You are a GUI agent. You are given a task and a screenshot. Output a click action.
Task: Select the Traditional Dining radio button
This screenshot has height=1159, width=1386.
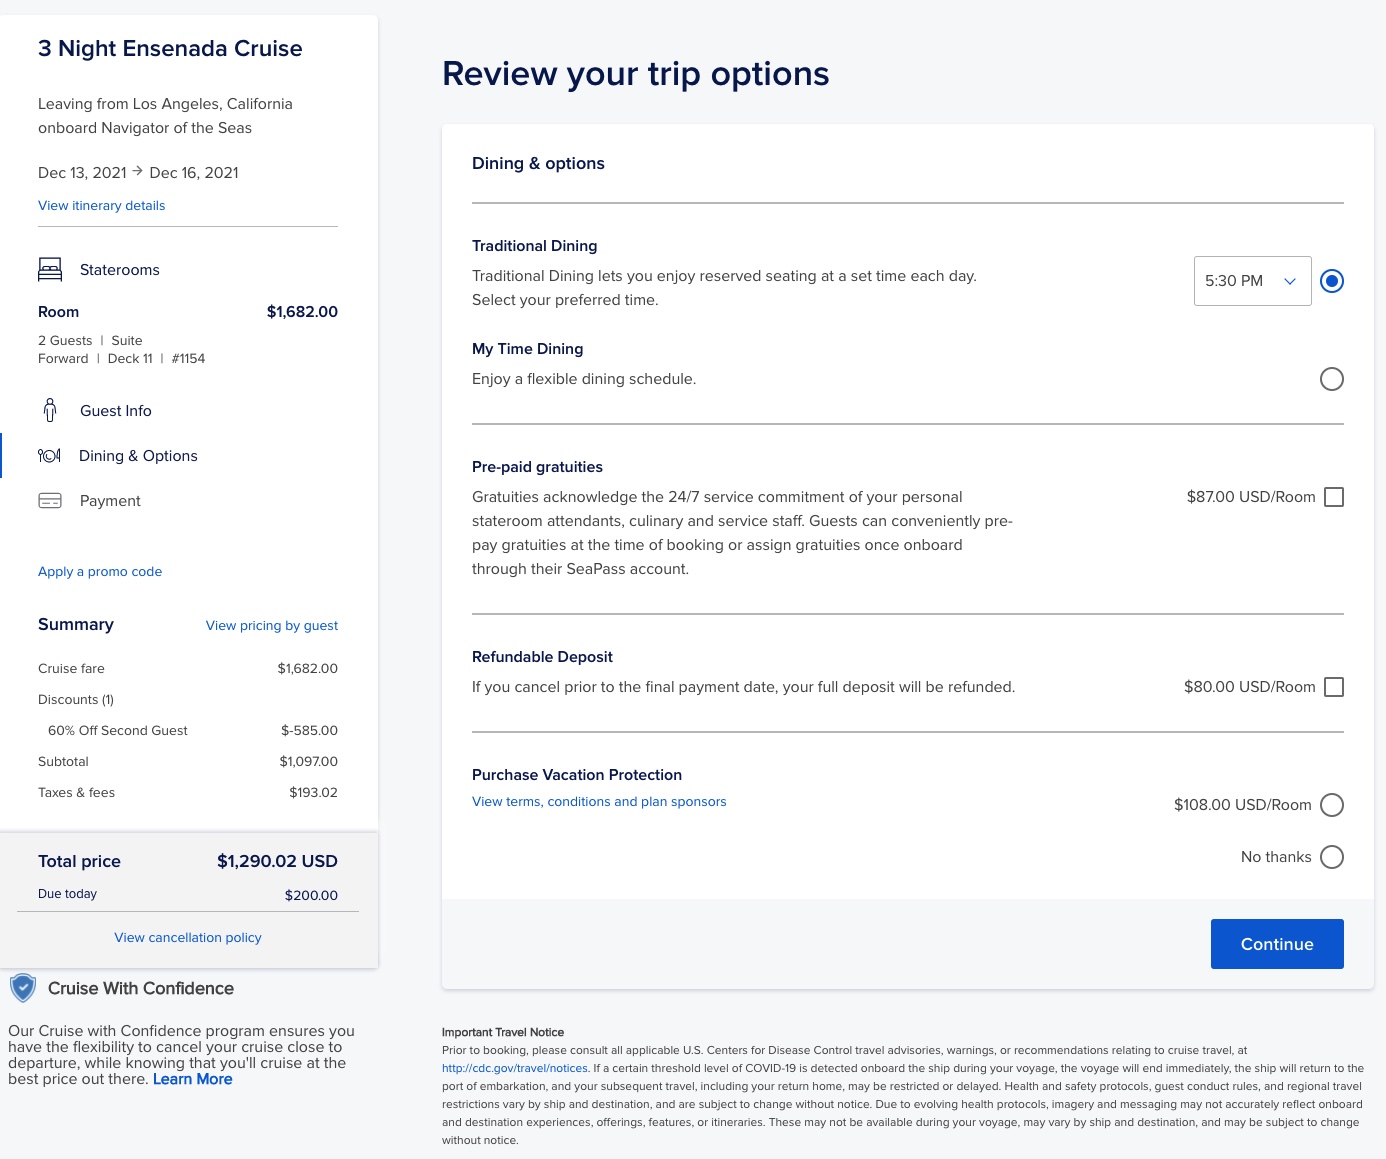(x=1332, y=281)
